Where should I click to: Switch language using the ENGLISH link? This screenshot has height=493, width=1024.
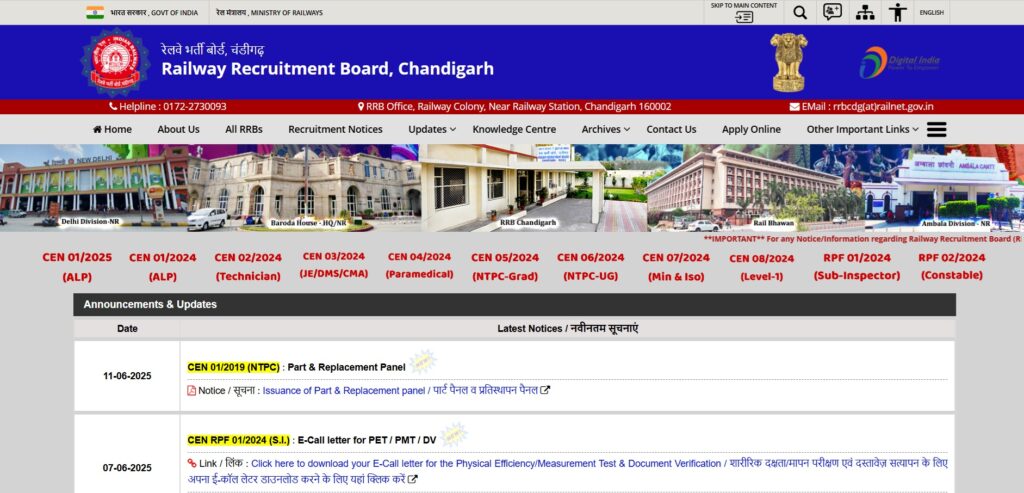(x=931, y=12)
